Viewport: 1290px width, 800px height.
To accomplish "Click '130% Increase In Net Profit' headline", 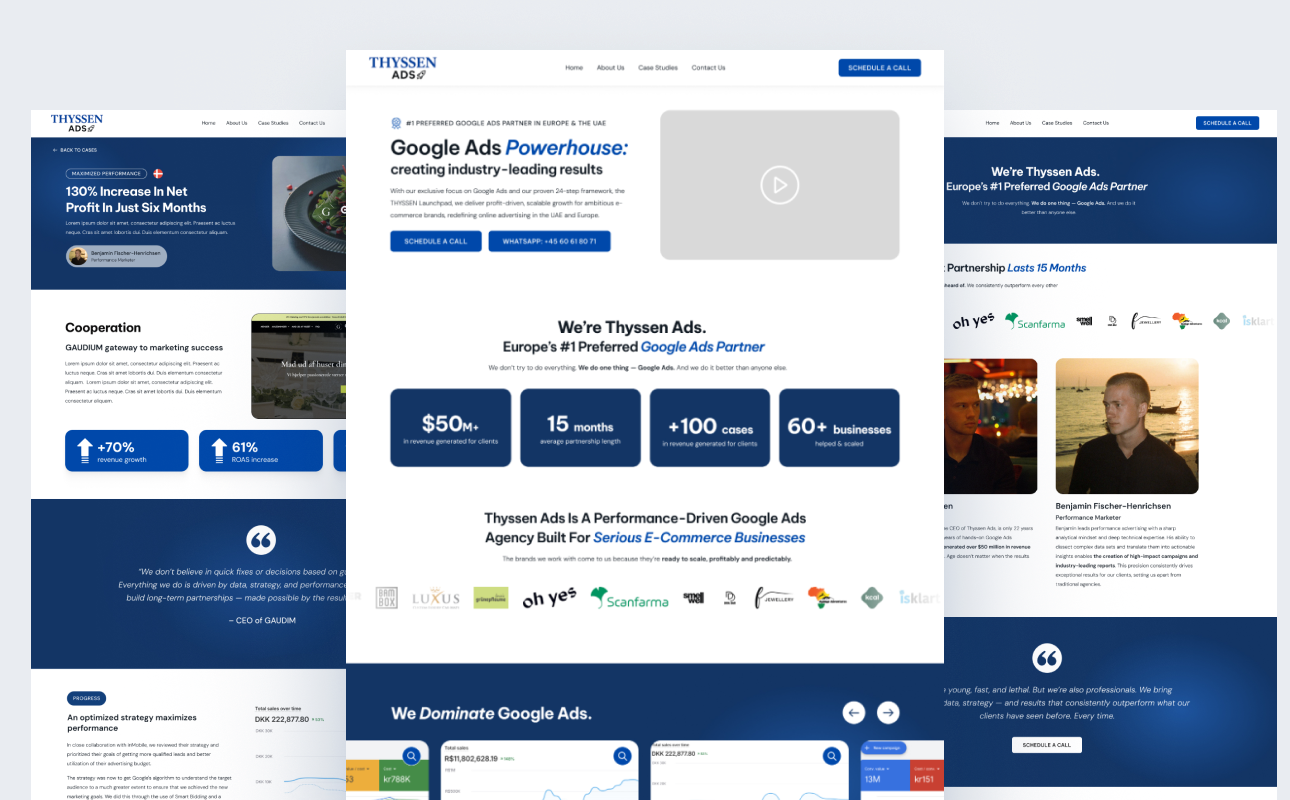I will (x=136, y=199).
